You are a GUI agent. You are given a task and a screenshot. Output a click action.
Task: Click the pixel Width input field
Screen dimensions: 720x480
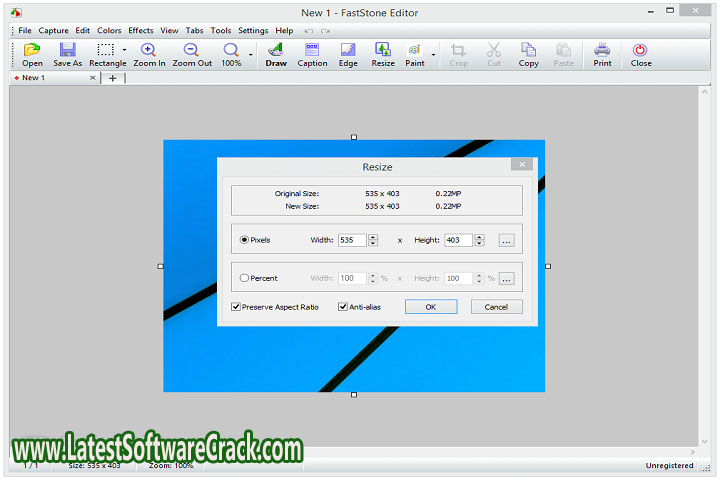(352, 240)
